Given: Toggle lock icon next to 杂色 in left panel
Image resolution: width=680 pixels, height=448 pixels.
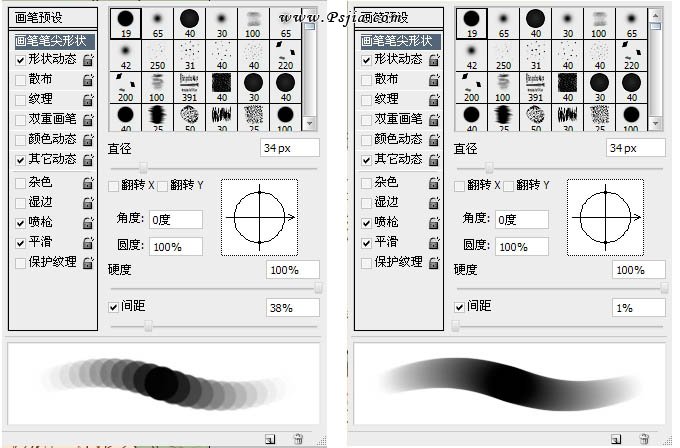Looking at the screenshot, I should (x=88, y=183).
